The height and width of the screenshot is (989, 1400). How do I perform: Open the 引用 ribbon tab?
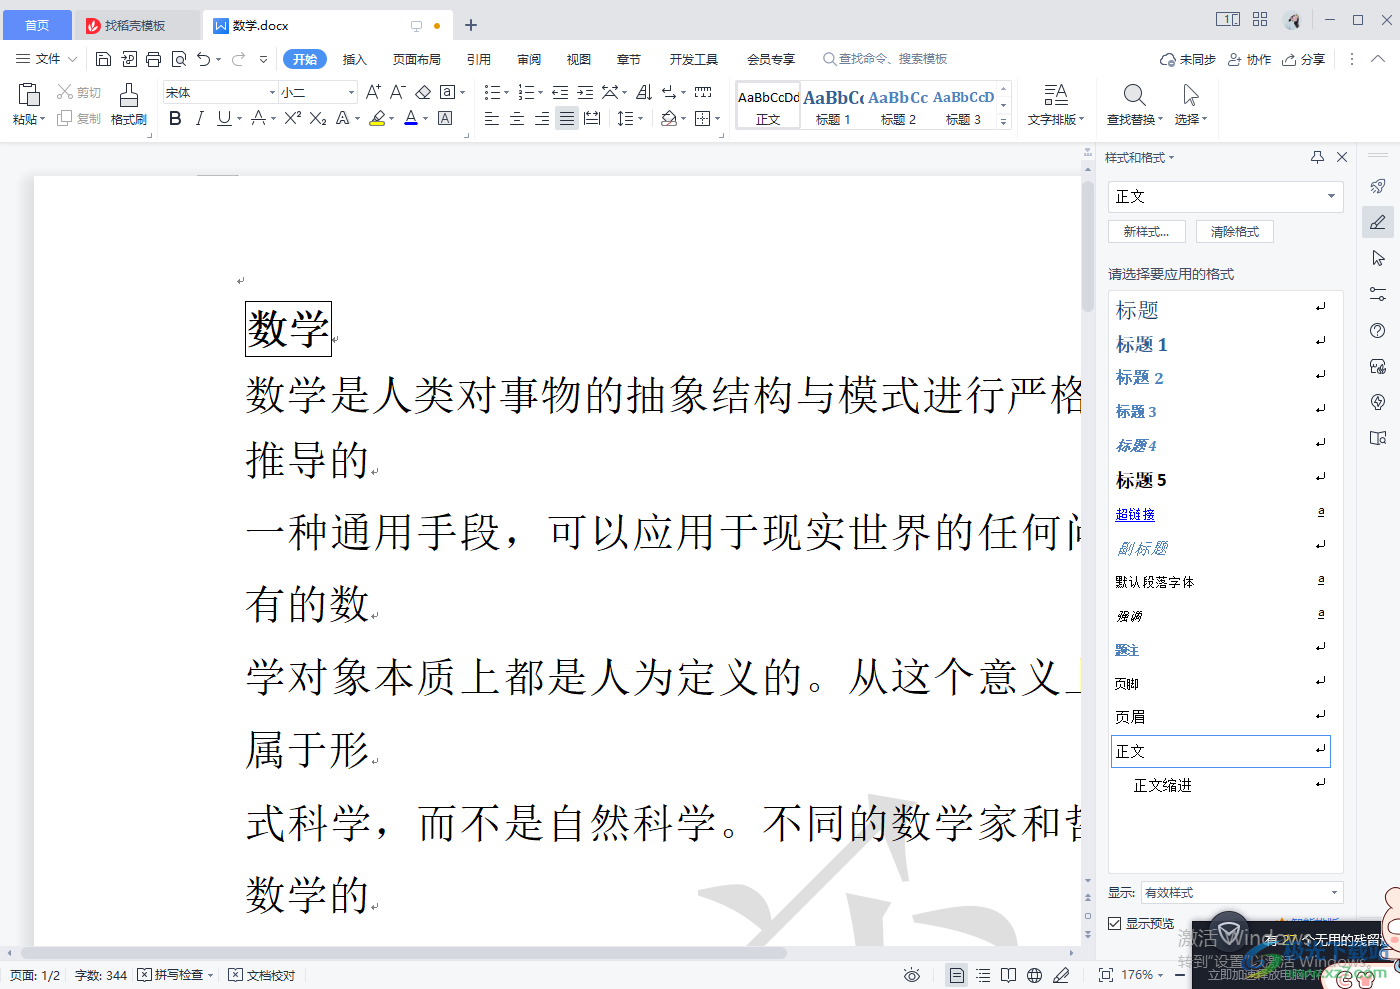click(479, 59)
